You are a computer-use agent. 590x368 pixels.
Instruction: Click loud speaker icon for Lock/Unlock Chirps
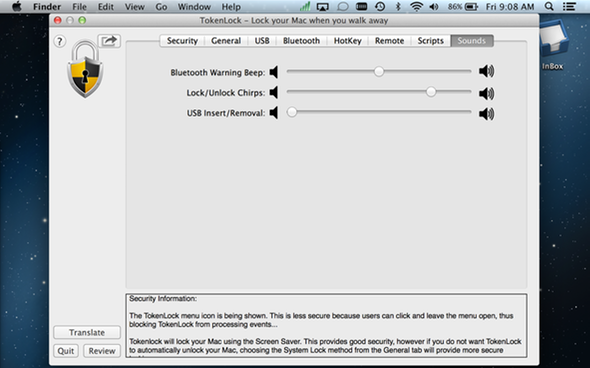[487, 93]
